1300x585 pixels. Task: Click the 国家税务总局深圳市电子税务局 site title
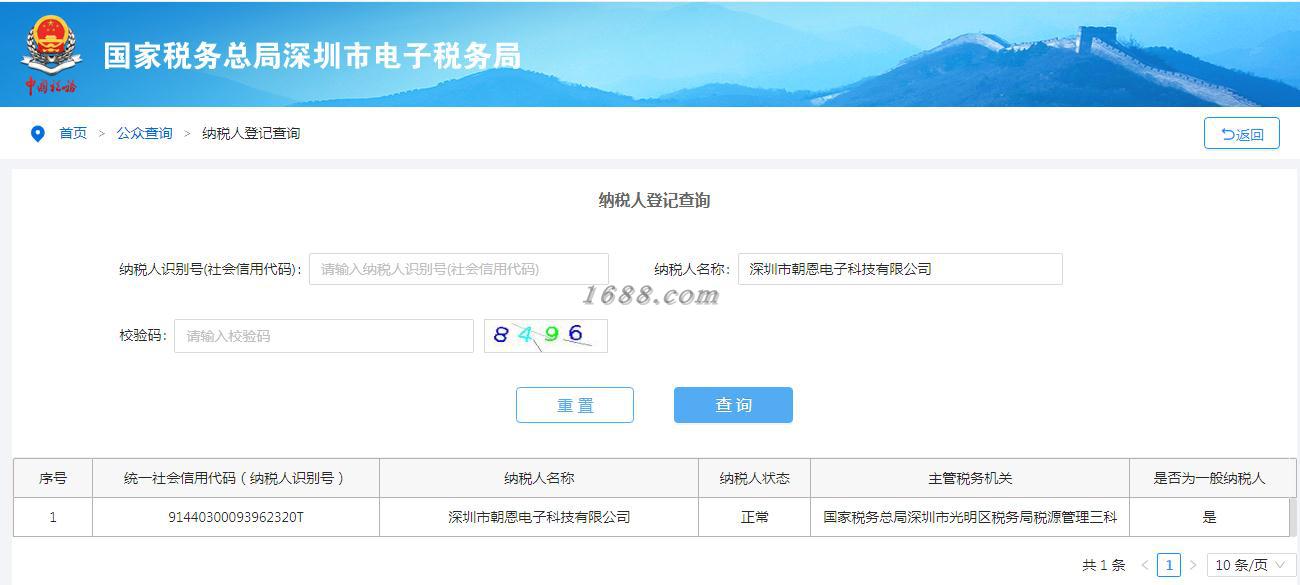tap(312, 56)
